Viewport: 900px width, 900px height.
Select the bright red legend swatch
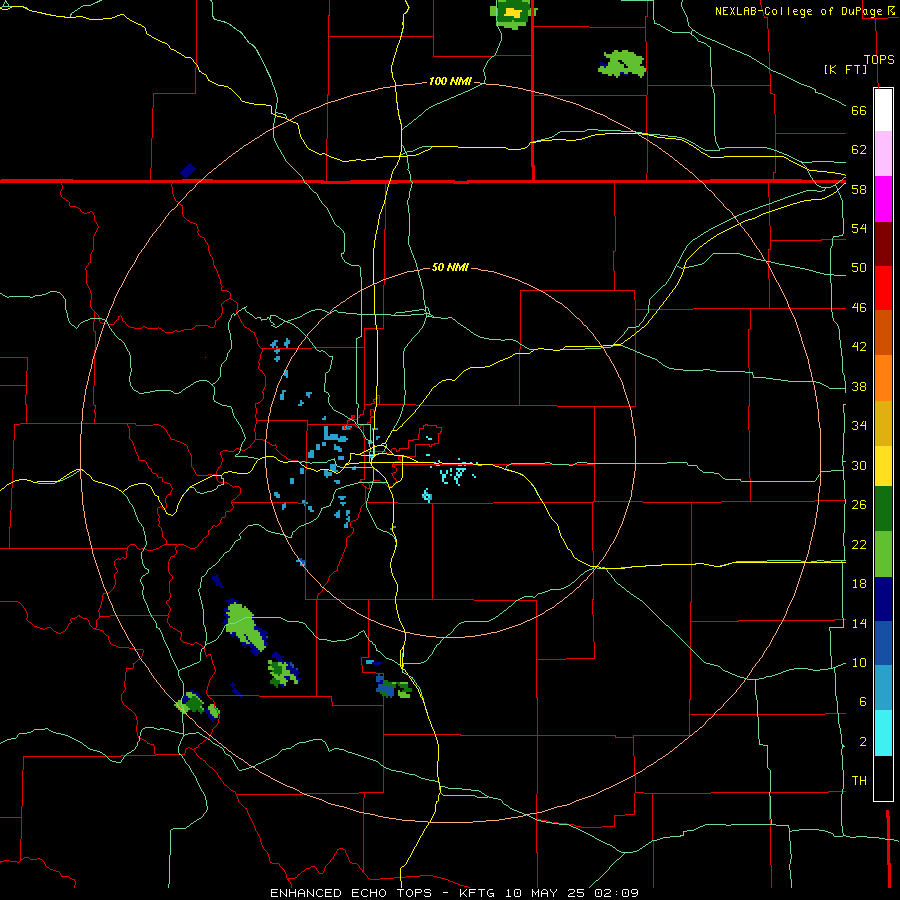tap(883, 288)
